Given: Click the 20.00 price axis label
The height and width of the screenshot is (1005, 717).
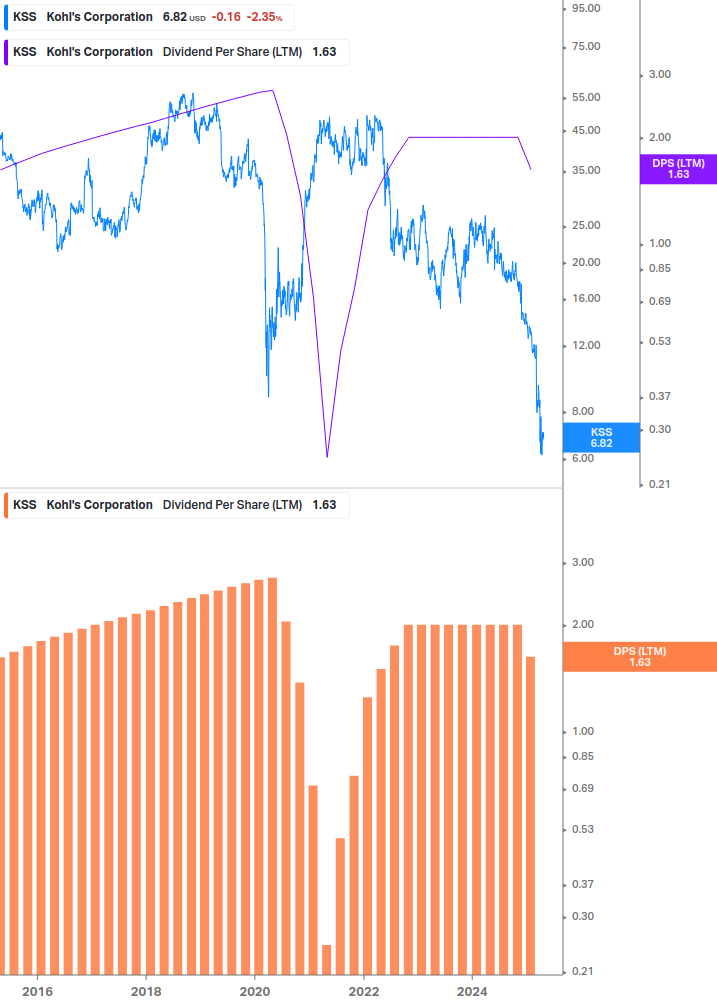Looking at the screenshot, I should point(586,262).
